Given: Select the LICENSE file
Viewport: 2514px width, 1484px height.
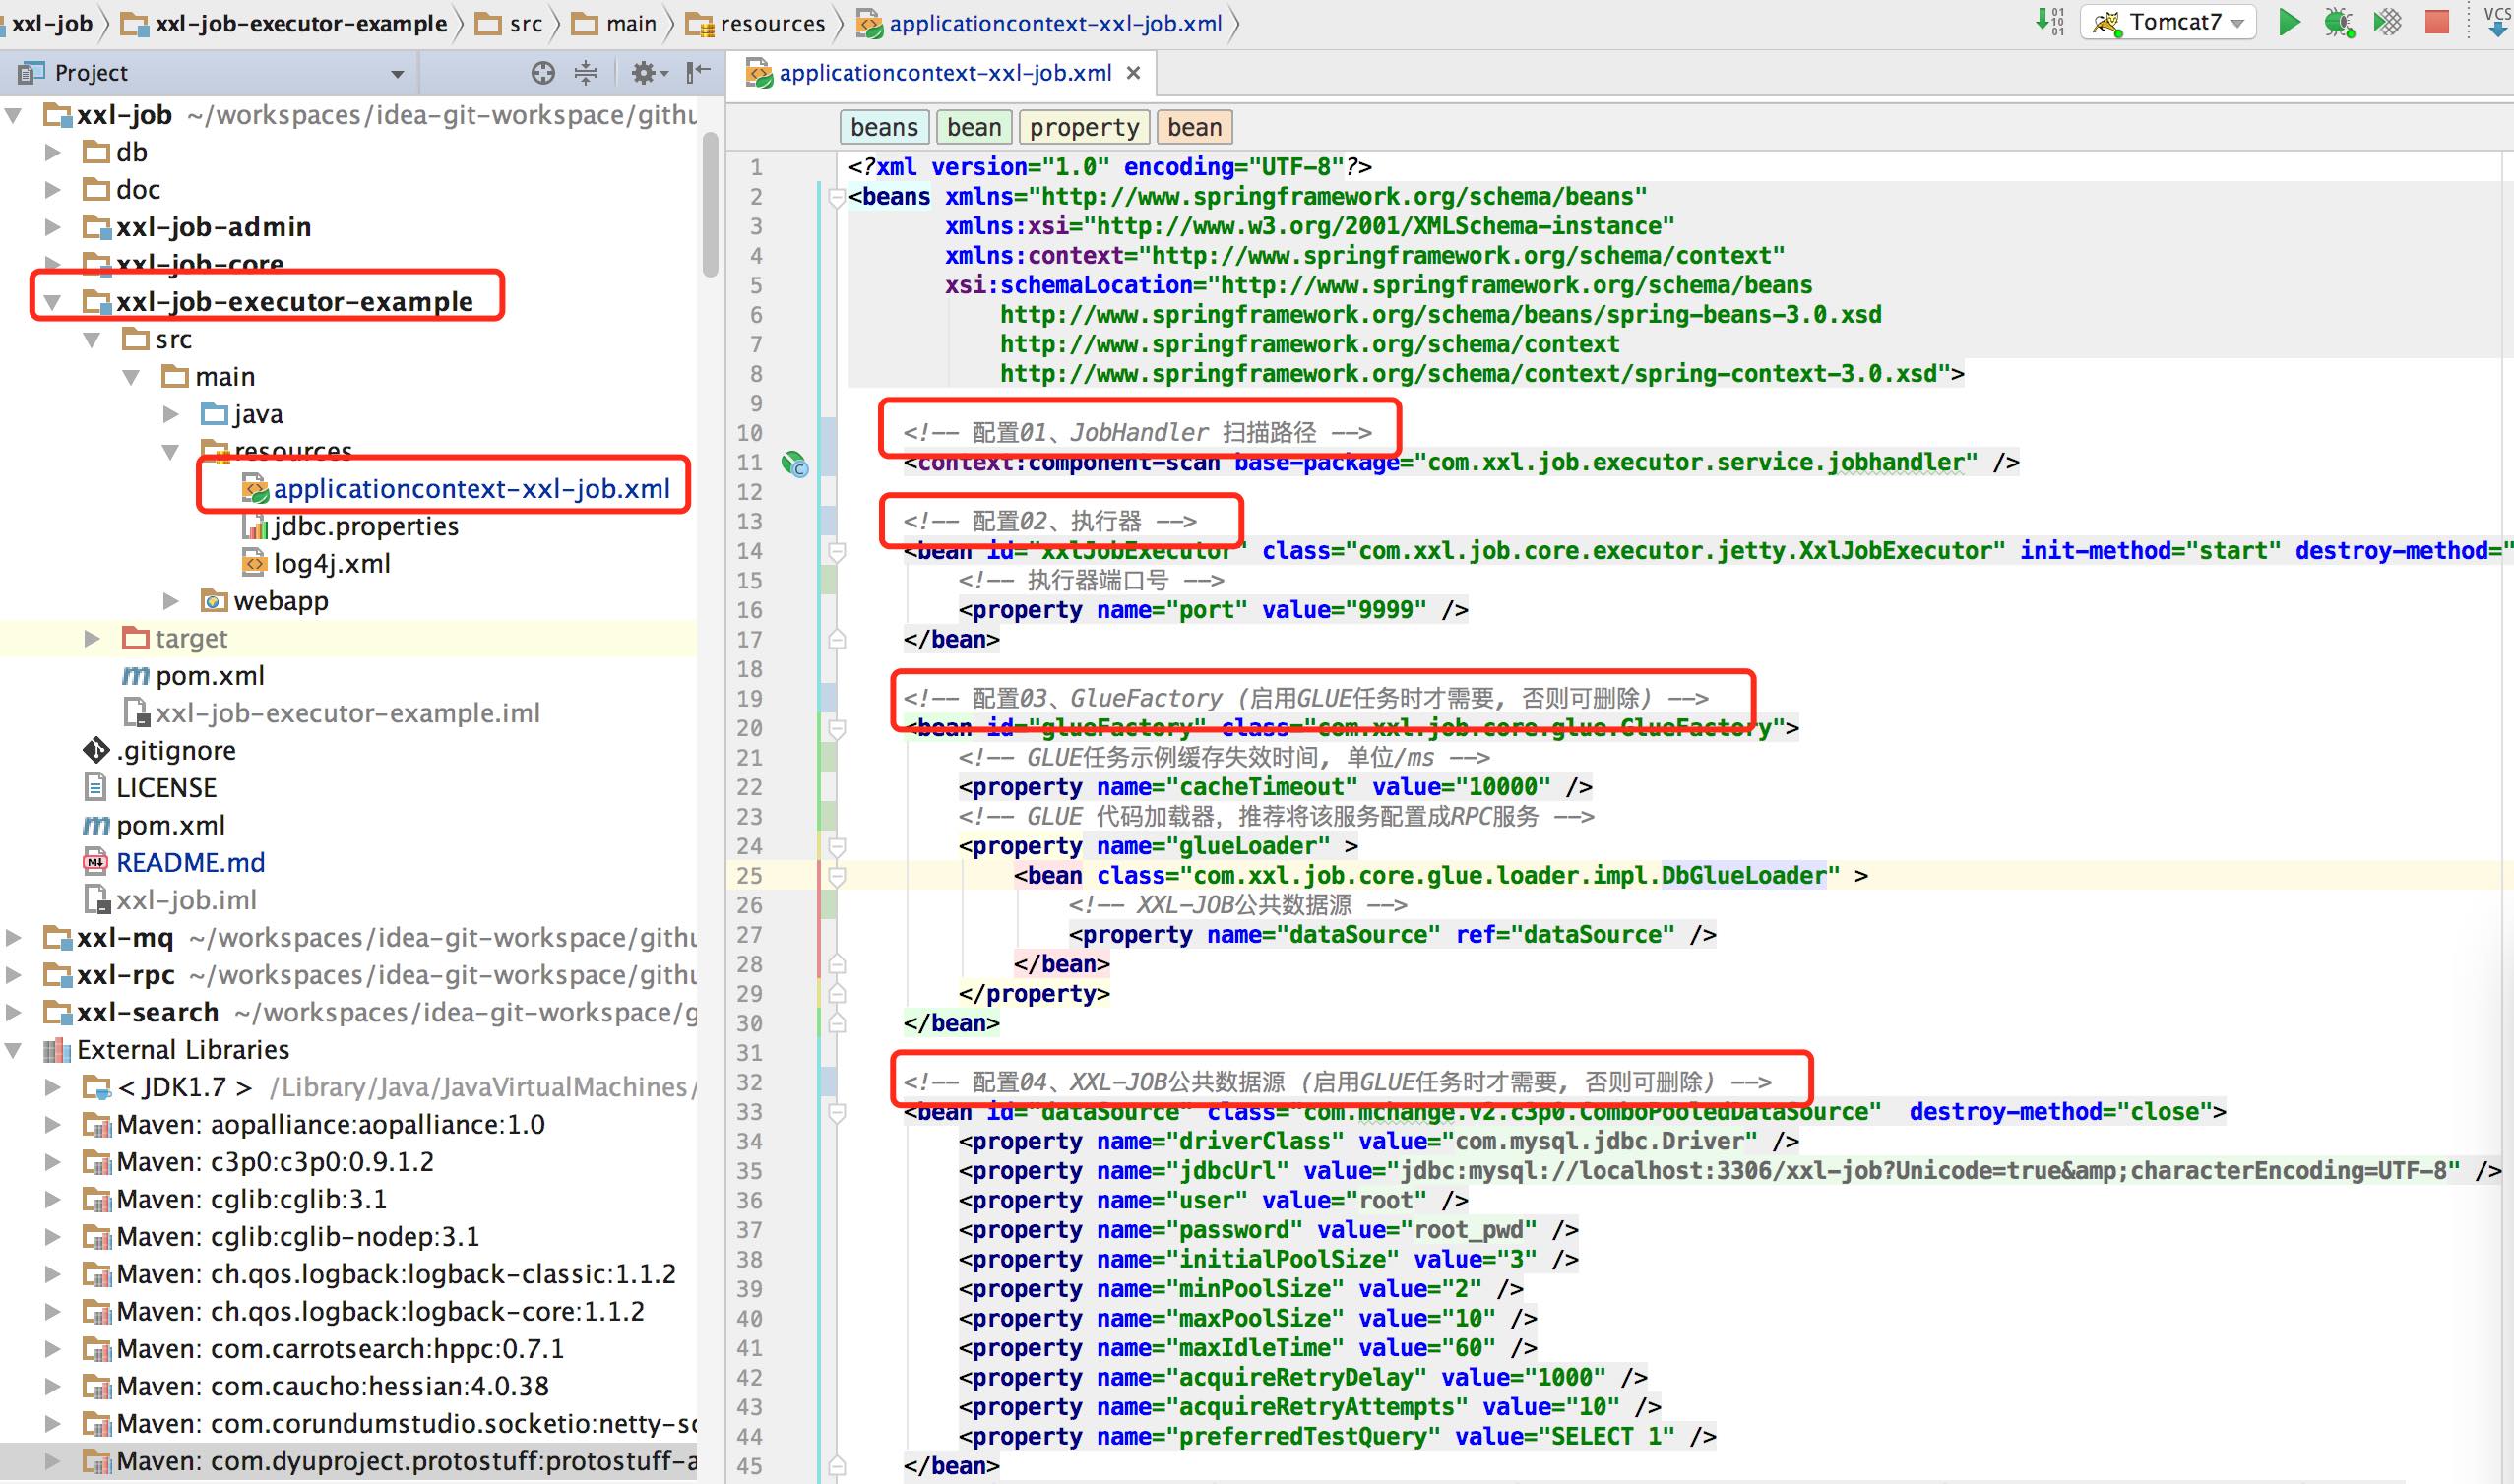Looking at the screenshot, I should point(150,787).
